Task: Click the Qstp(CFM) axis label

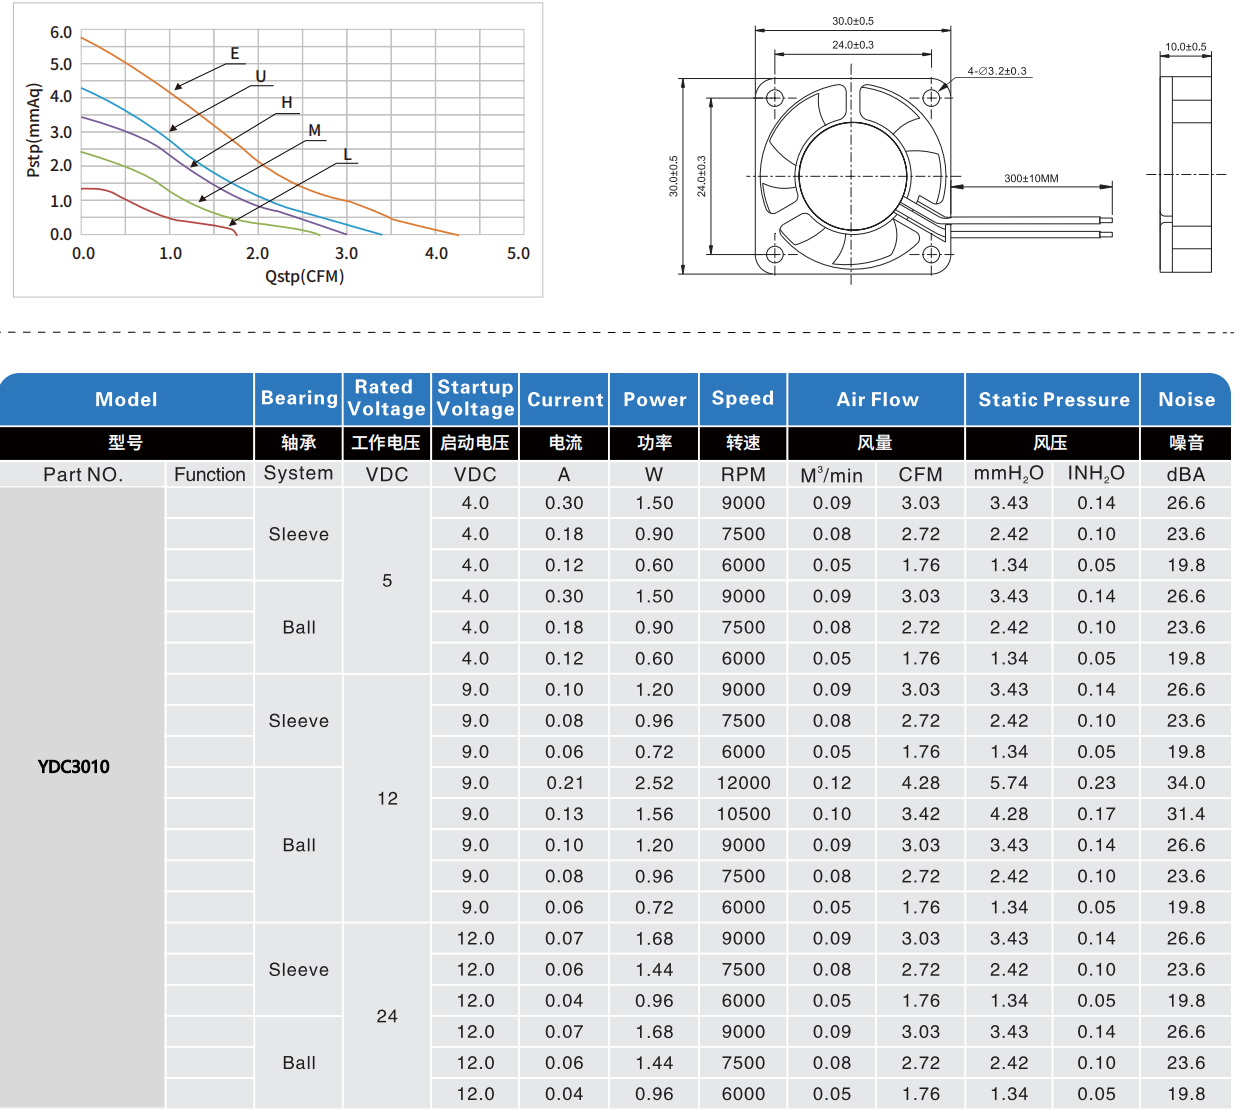Action: (305, 276)
